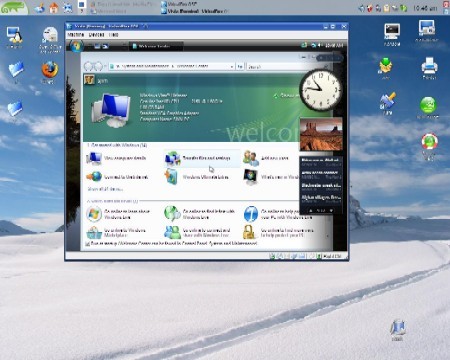Viewport: 450px width, 360px height.
Task: Click the user picture tile in Welcome Center
Action: [x=89, y=80]
